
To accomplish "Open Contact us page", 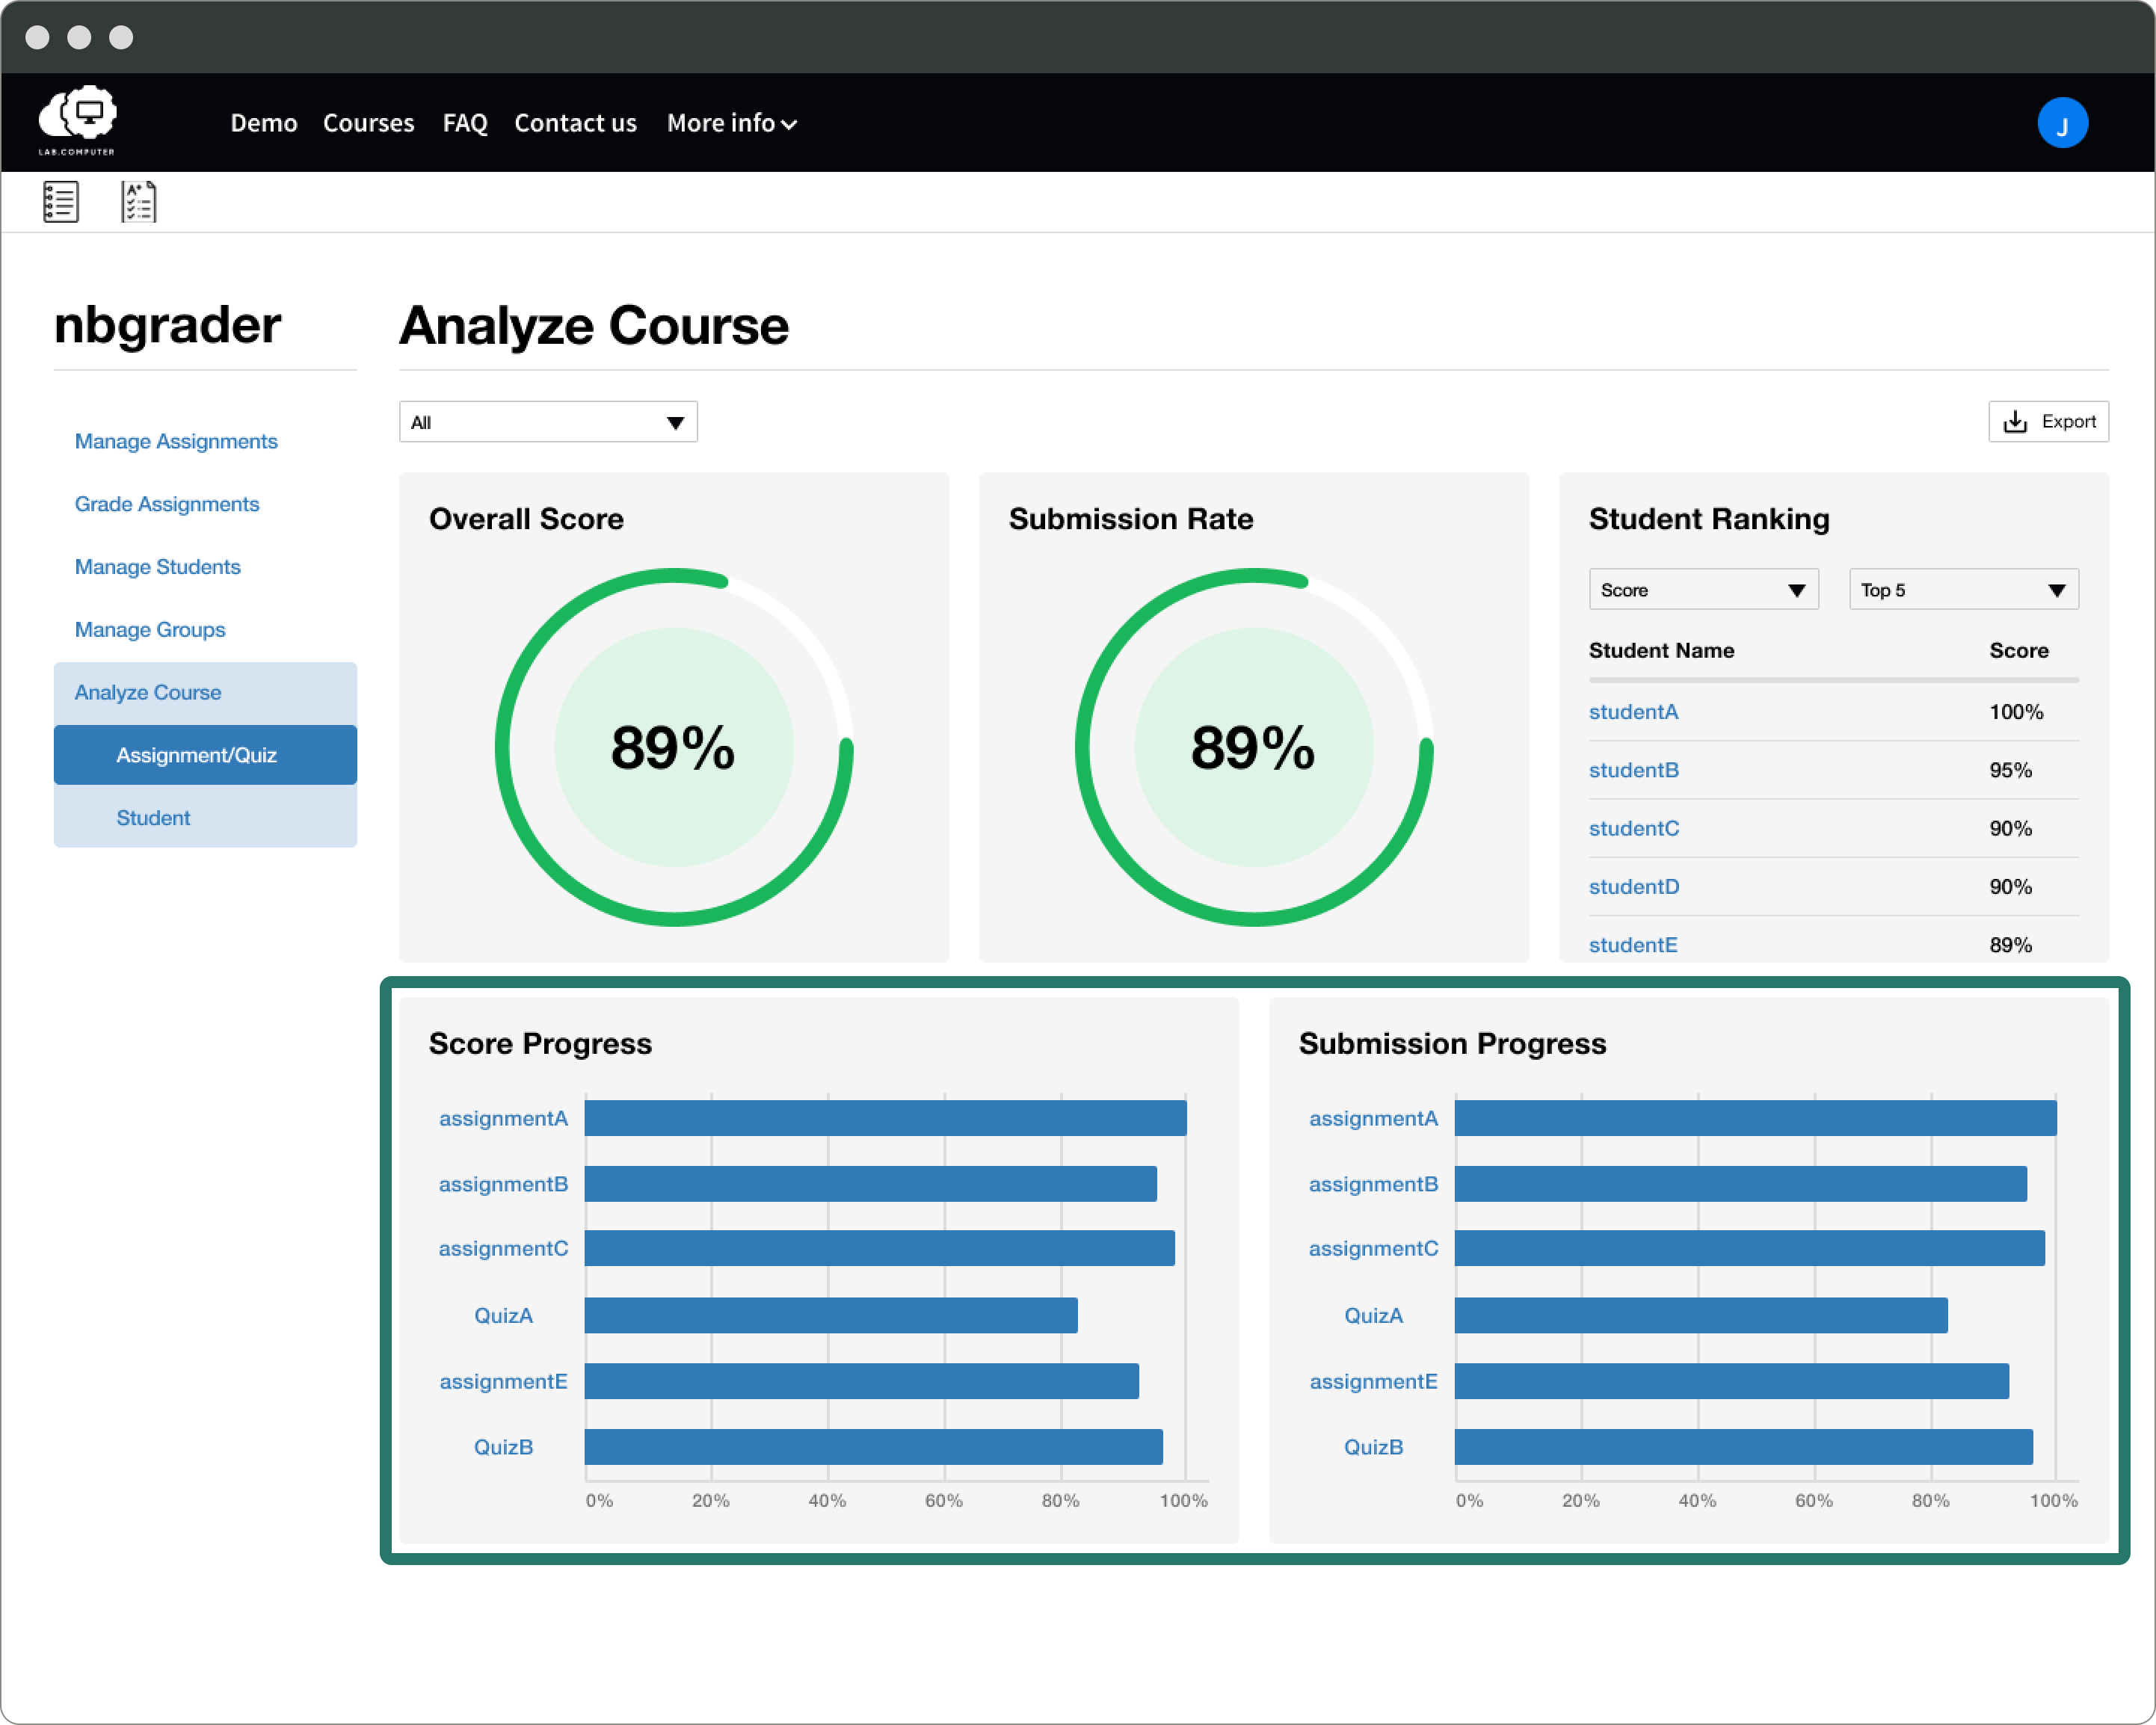I will pyautogui.click(x=575, y=123).
